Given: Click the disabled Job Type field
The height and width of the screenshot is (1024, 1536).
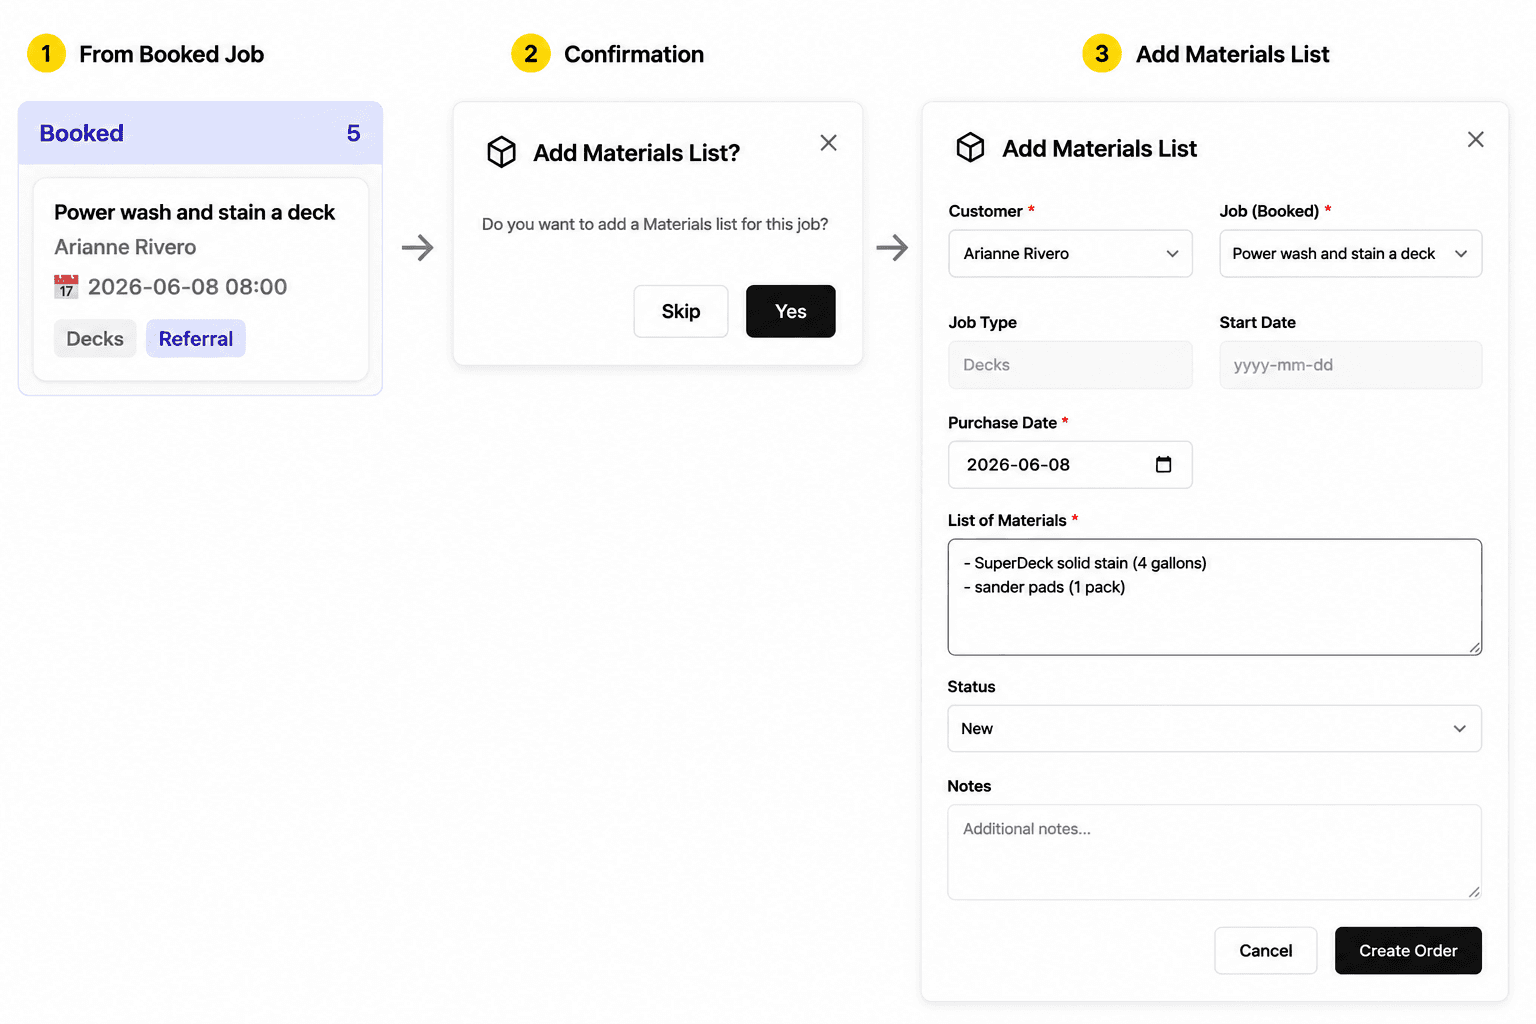Looking at the screenshot, I should (1070, 365).
